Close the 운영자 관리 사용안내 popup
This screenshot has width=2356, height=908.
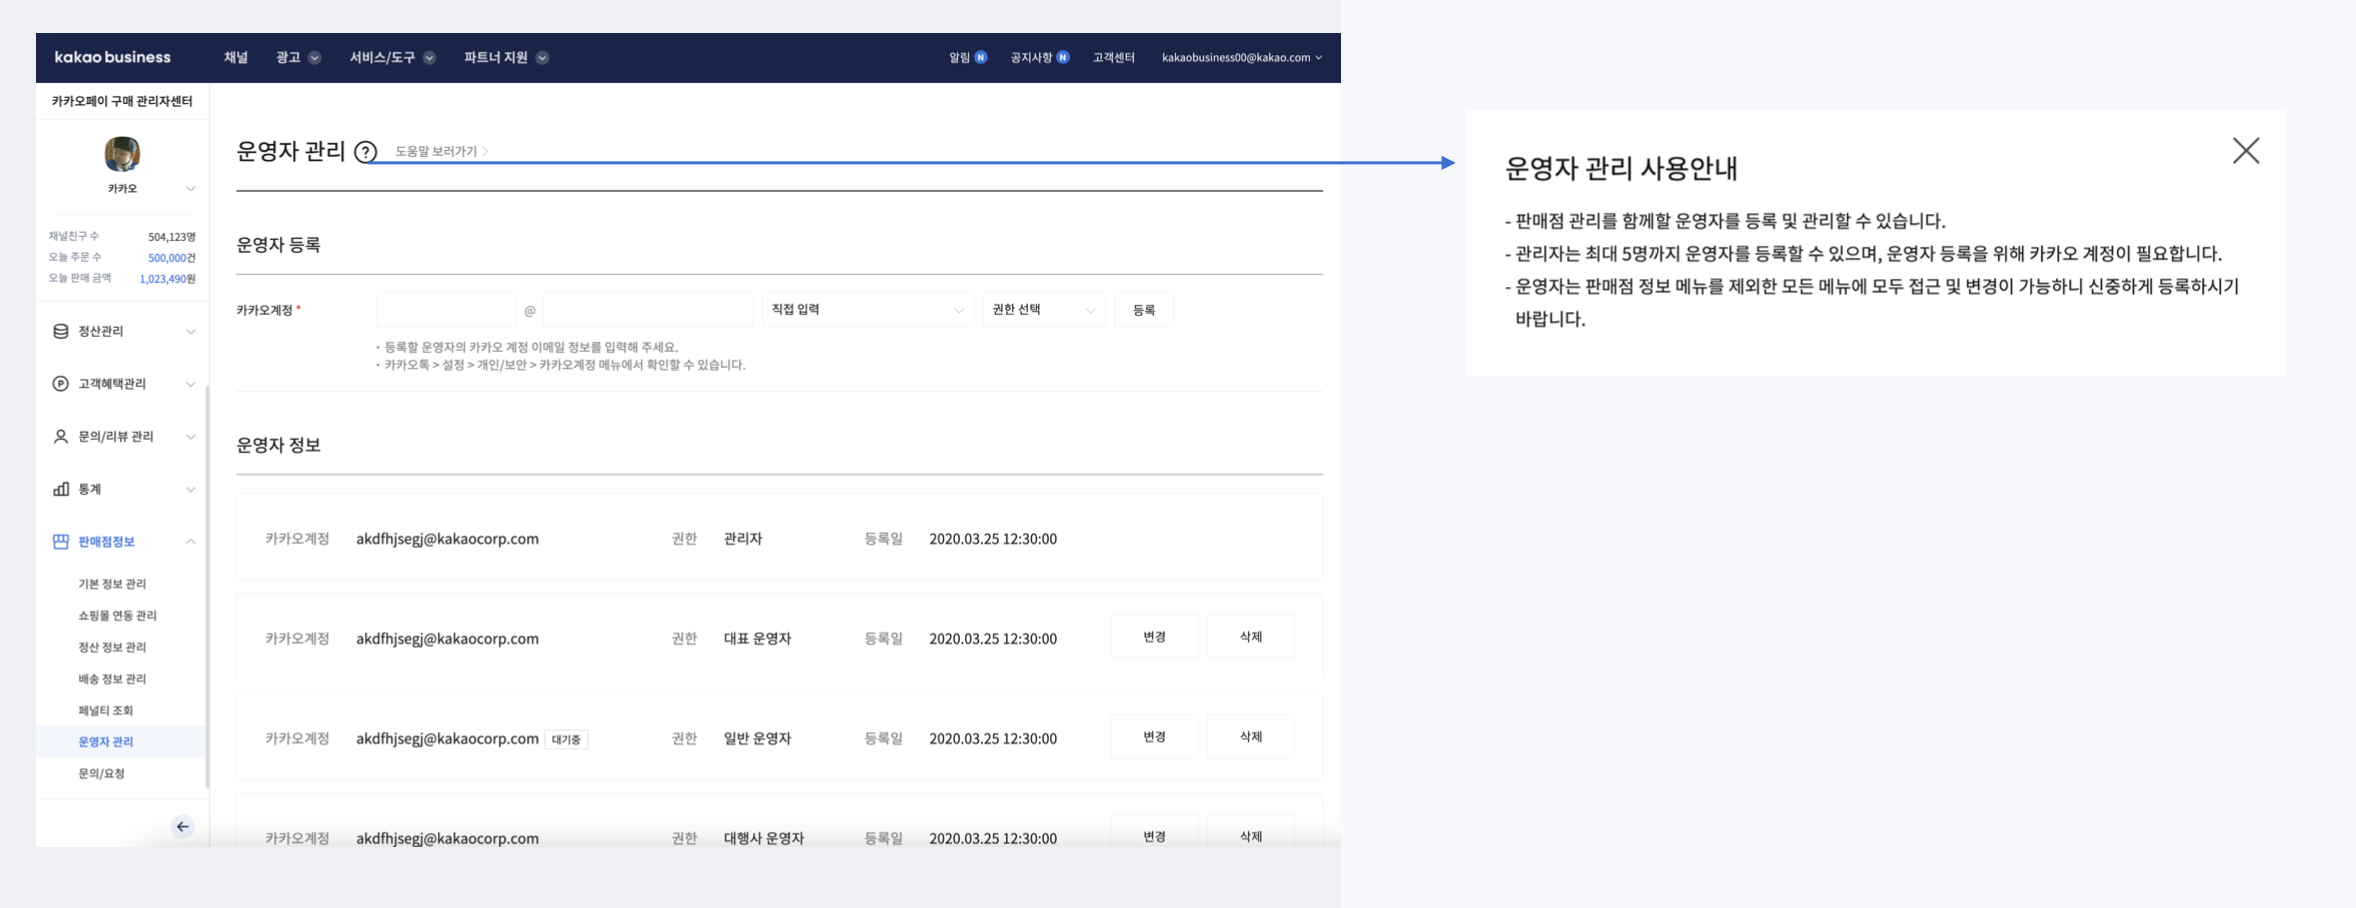(x=2246, y=151)
